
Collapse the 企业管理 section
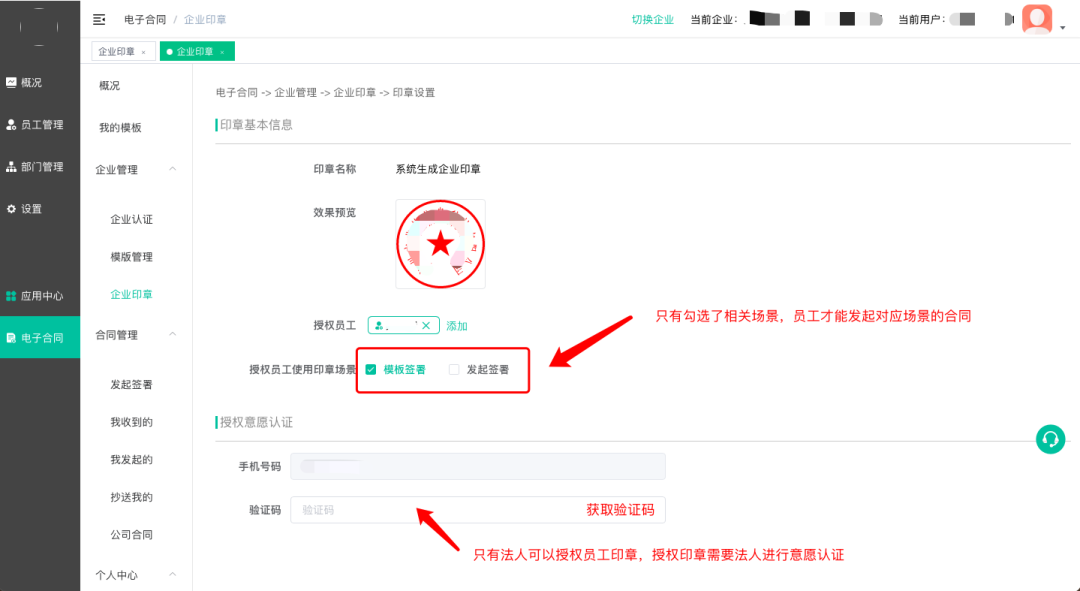(x=172, y=169)
